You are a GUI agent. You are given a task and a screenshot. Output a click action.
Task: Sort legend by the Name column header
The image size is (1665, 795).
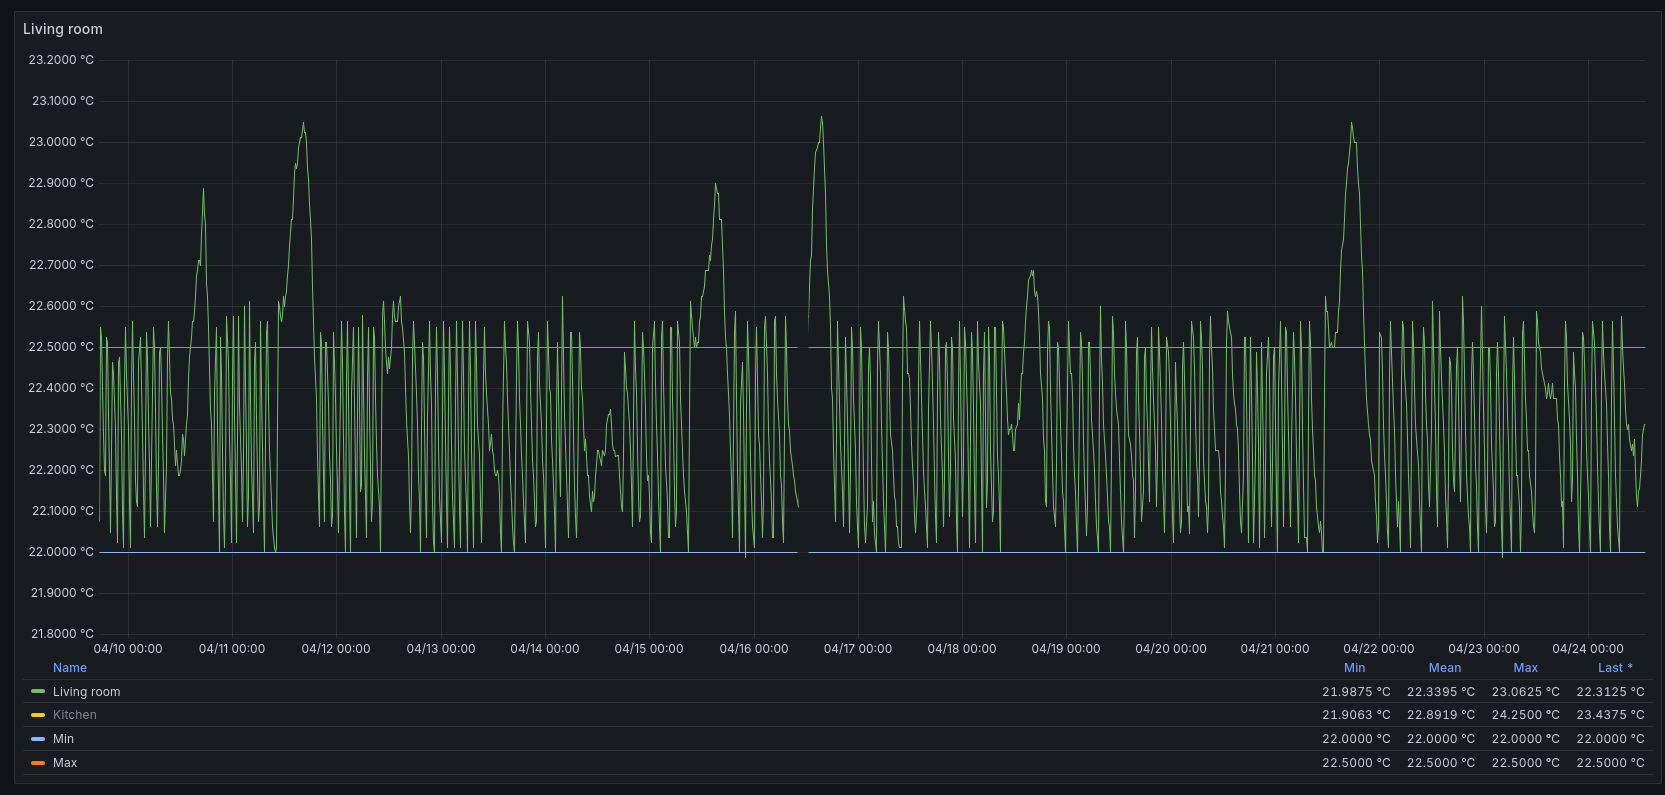tap(70, 668)
